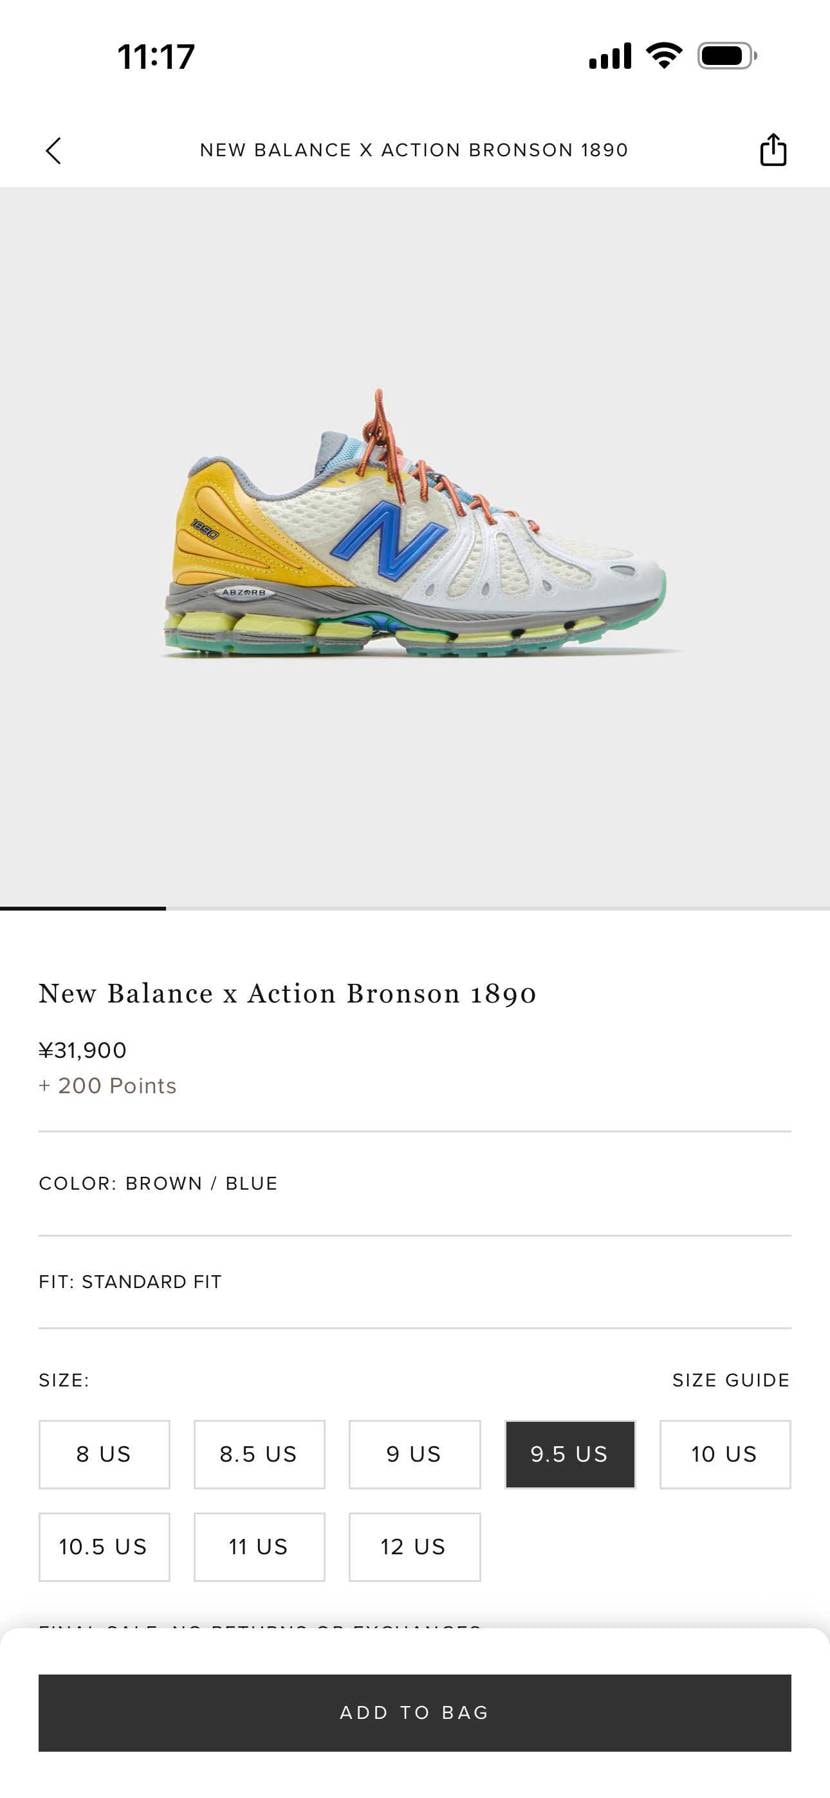Select size 8.5 US
The width and height of the screenshot is (830, 1798).
coord(259,1454)
